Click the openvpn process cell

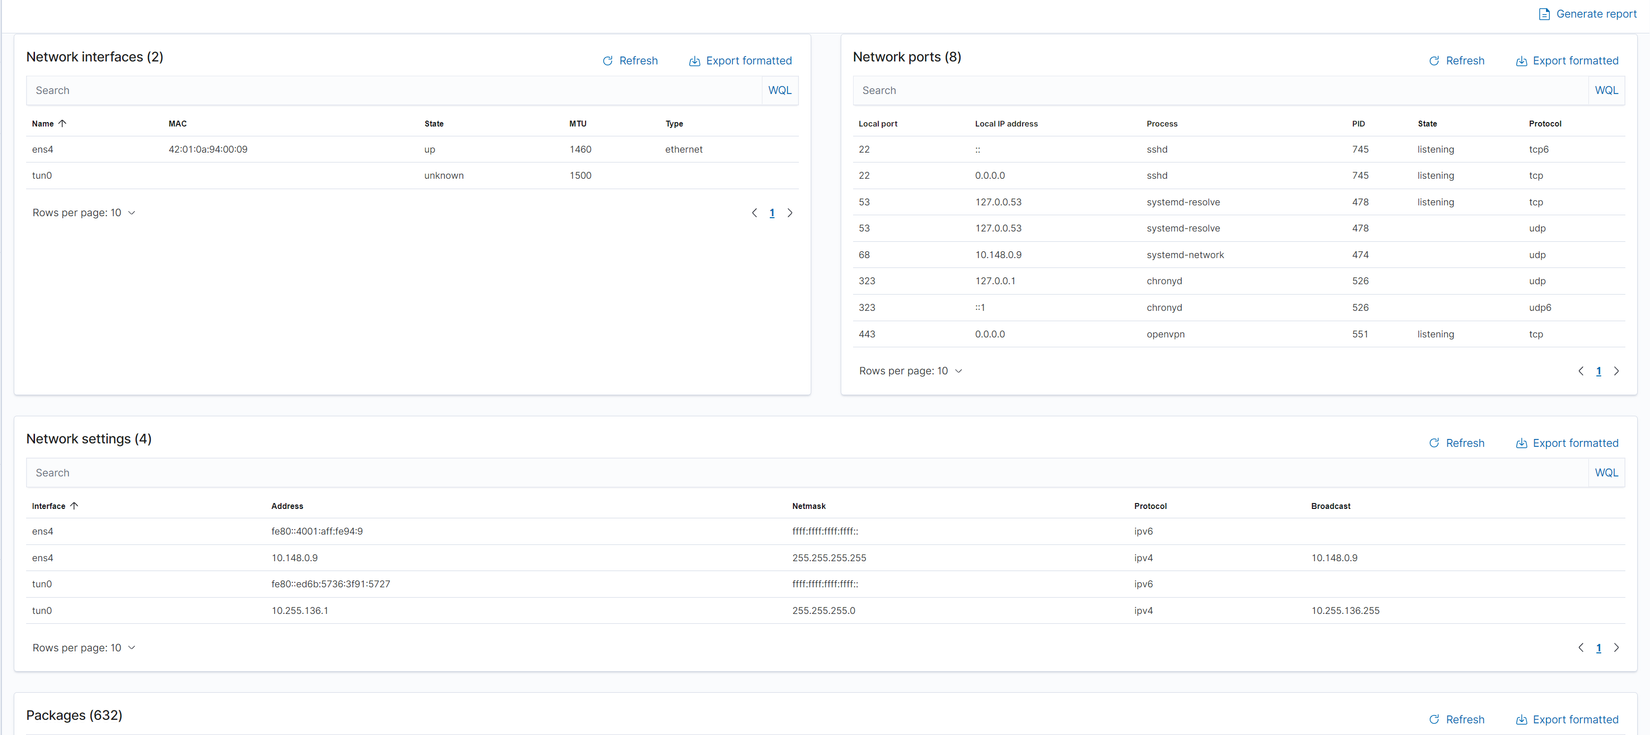point(1166,335)
